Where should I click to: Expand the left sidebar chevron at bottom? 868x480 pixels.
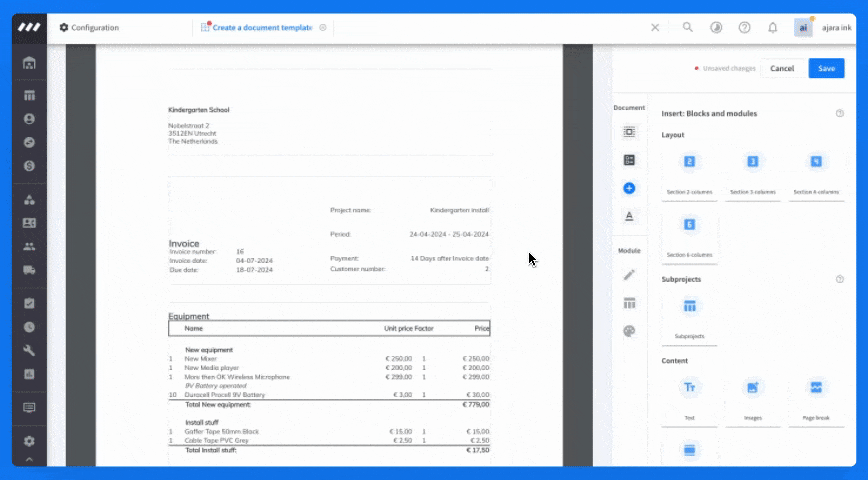[x=29, y=460]
